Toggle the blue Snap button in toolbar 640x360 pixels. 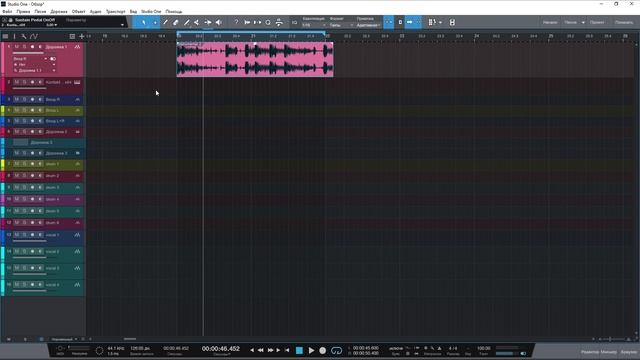[x=389, y=22]
